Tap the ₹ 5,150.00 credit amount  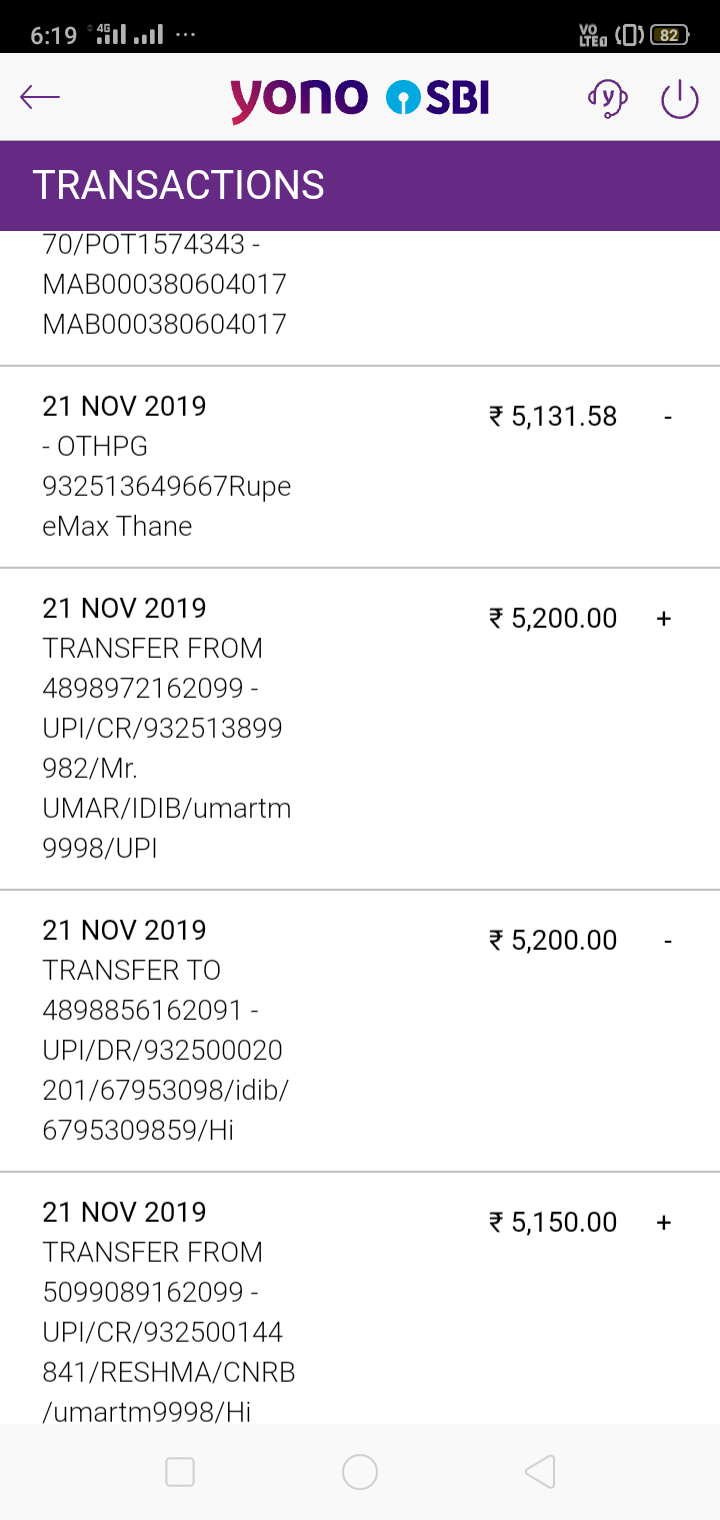click(x=553, y=1222)
